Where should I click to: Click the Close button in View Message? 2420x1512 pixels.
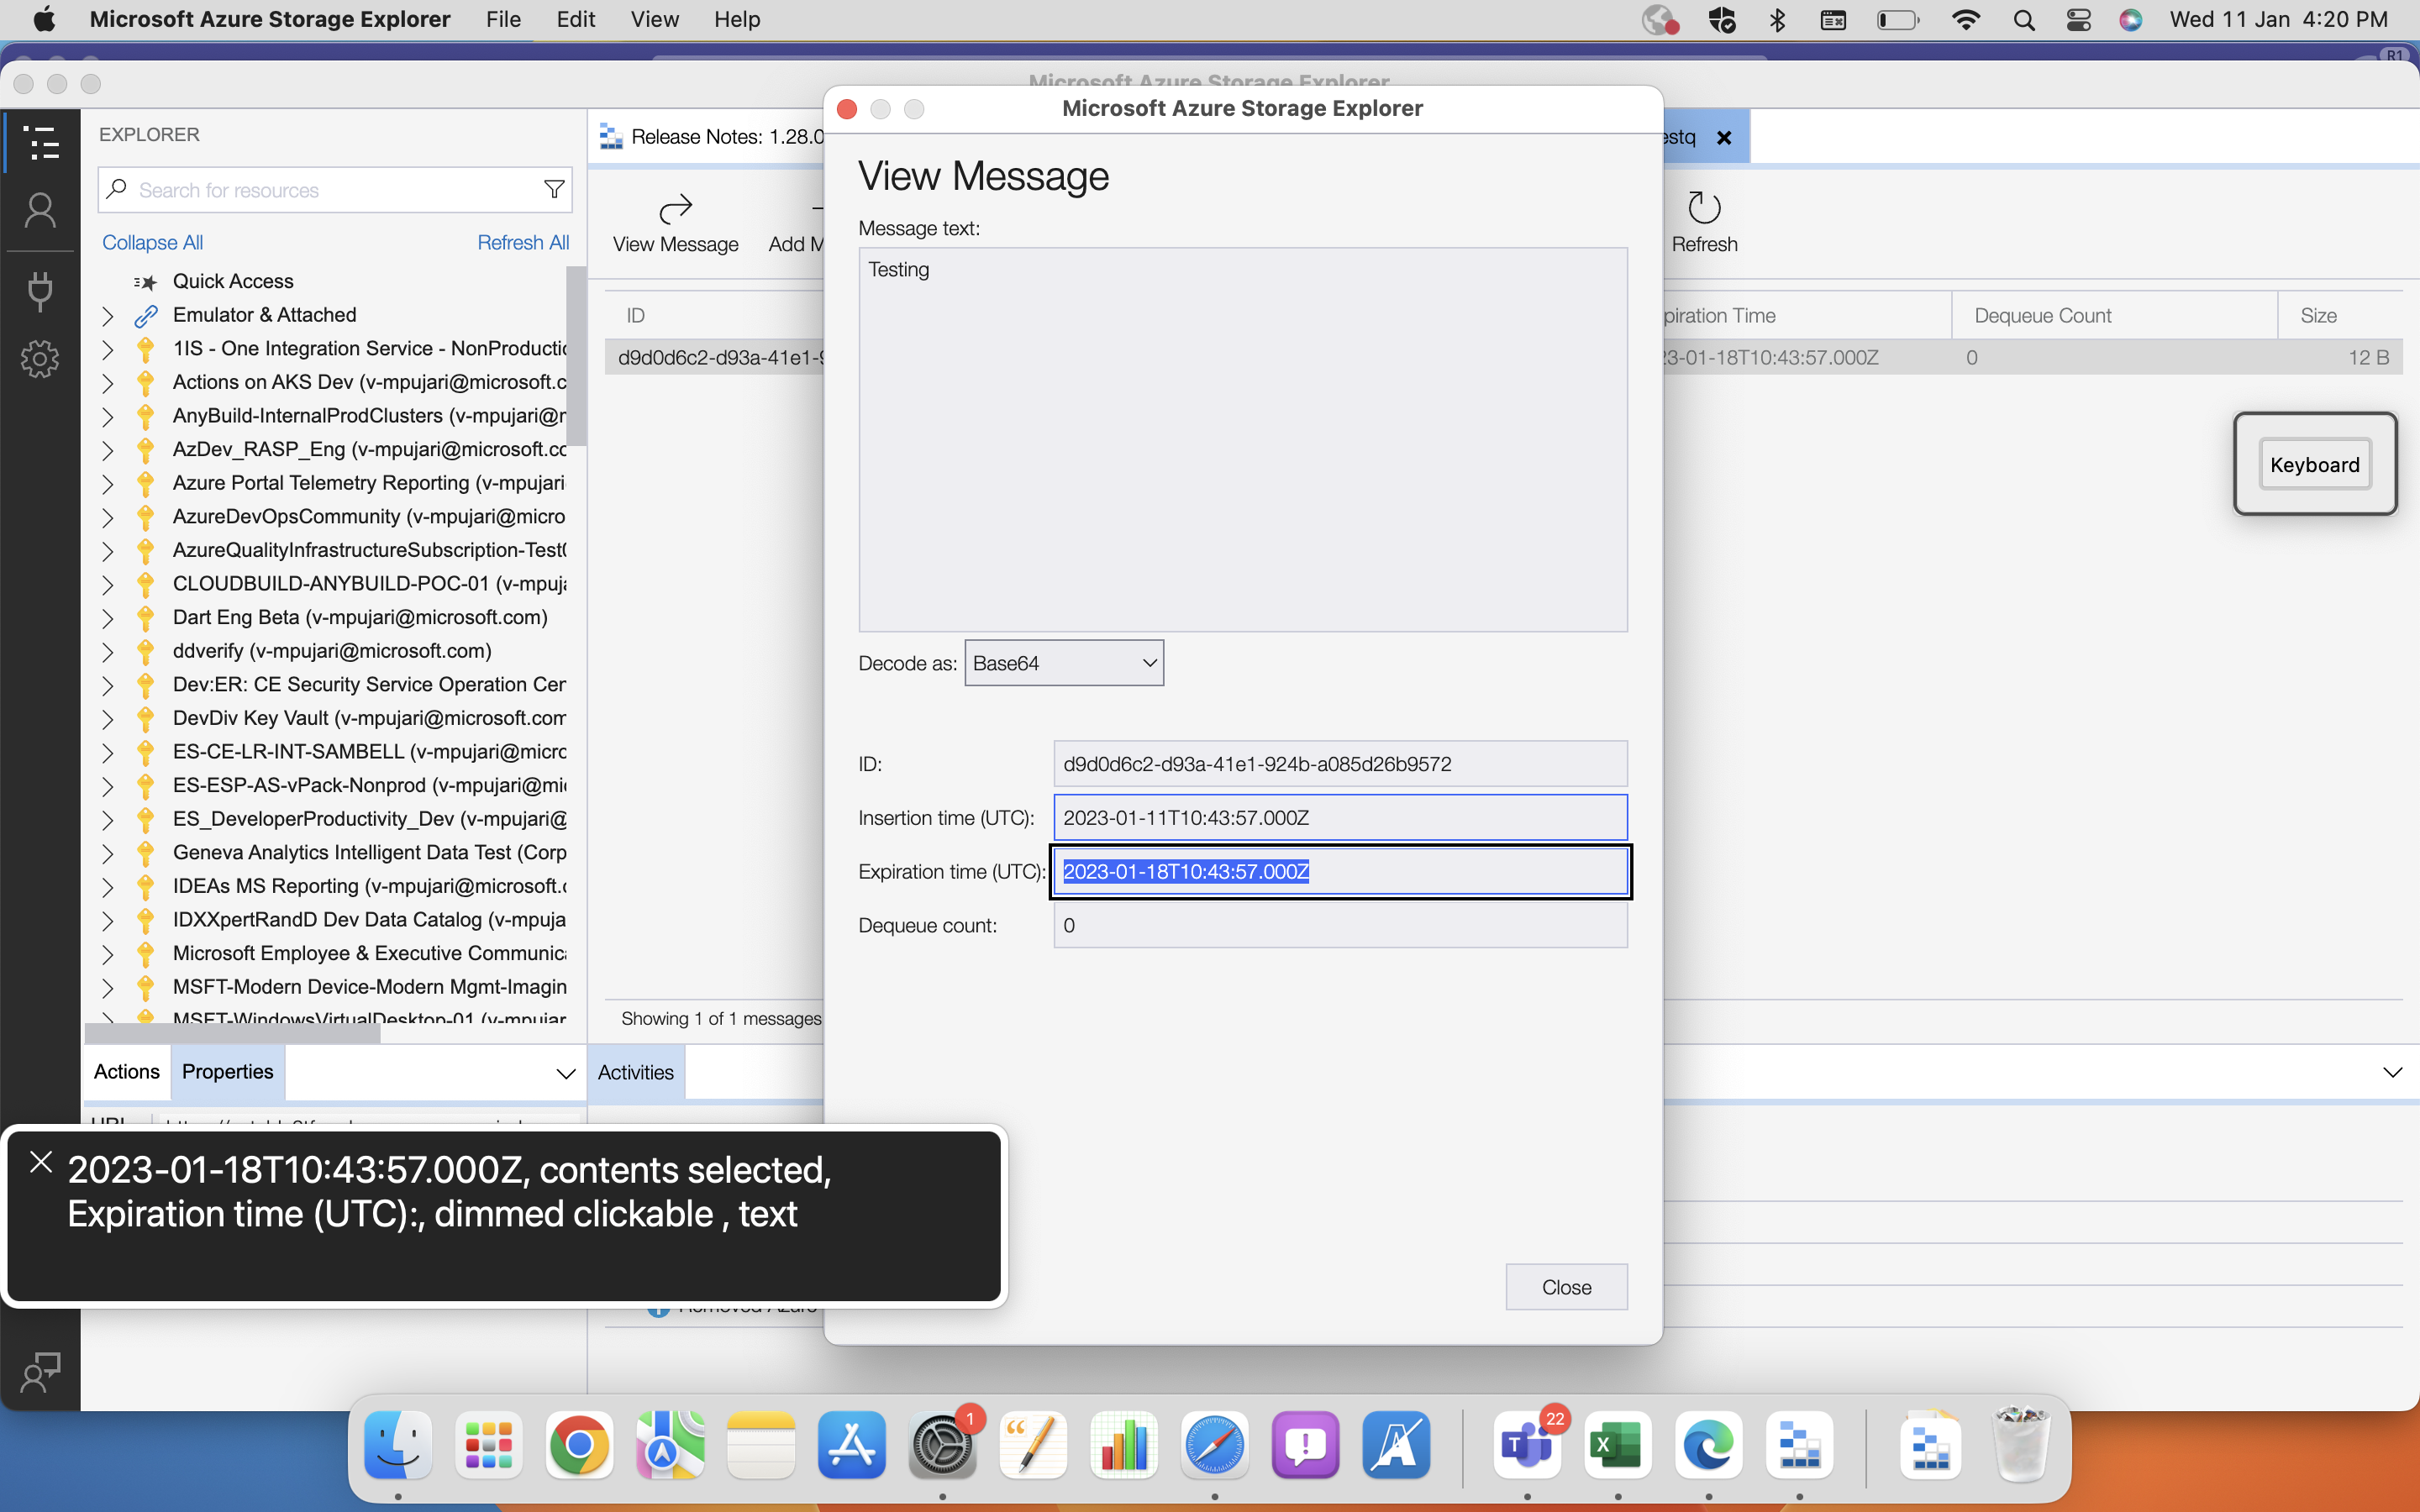[x=1565, y=1287]
